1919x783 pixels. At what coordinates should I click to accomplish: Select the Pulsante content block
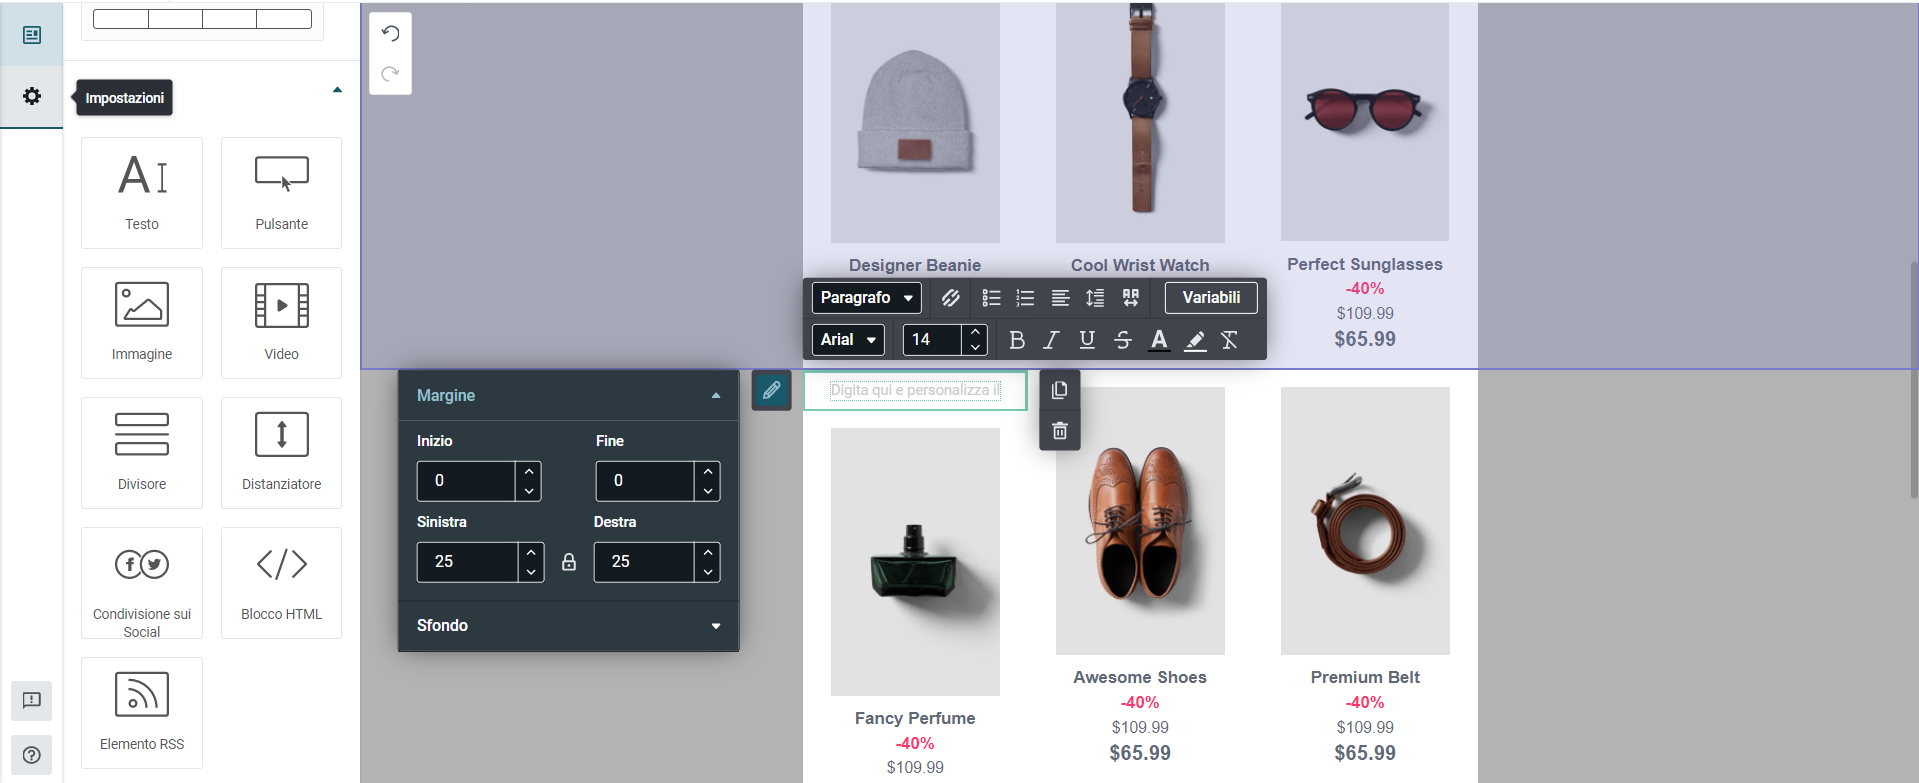tap(281, 193)
